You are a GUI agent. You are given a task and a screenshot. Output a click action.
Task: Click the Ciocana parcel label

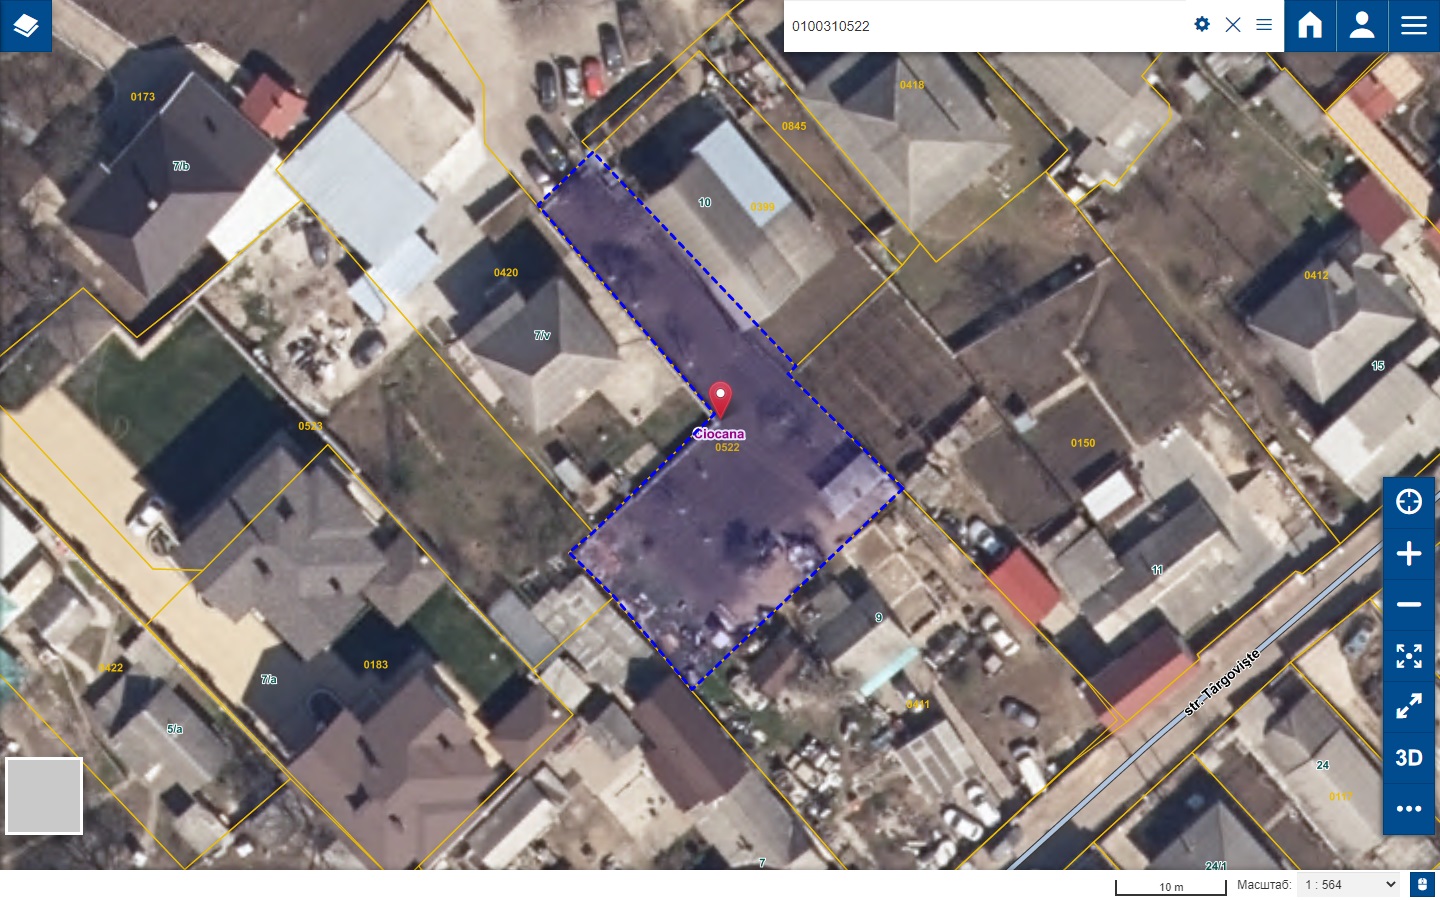719,434
